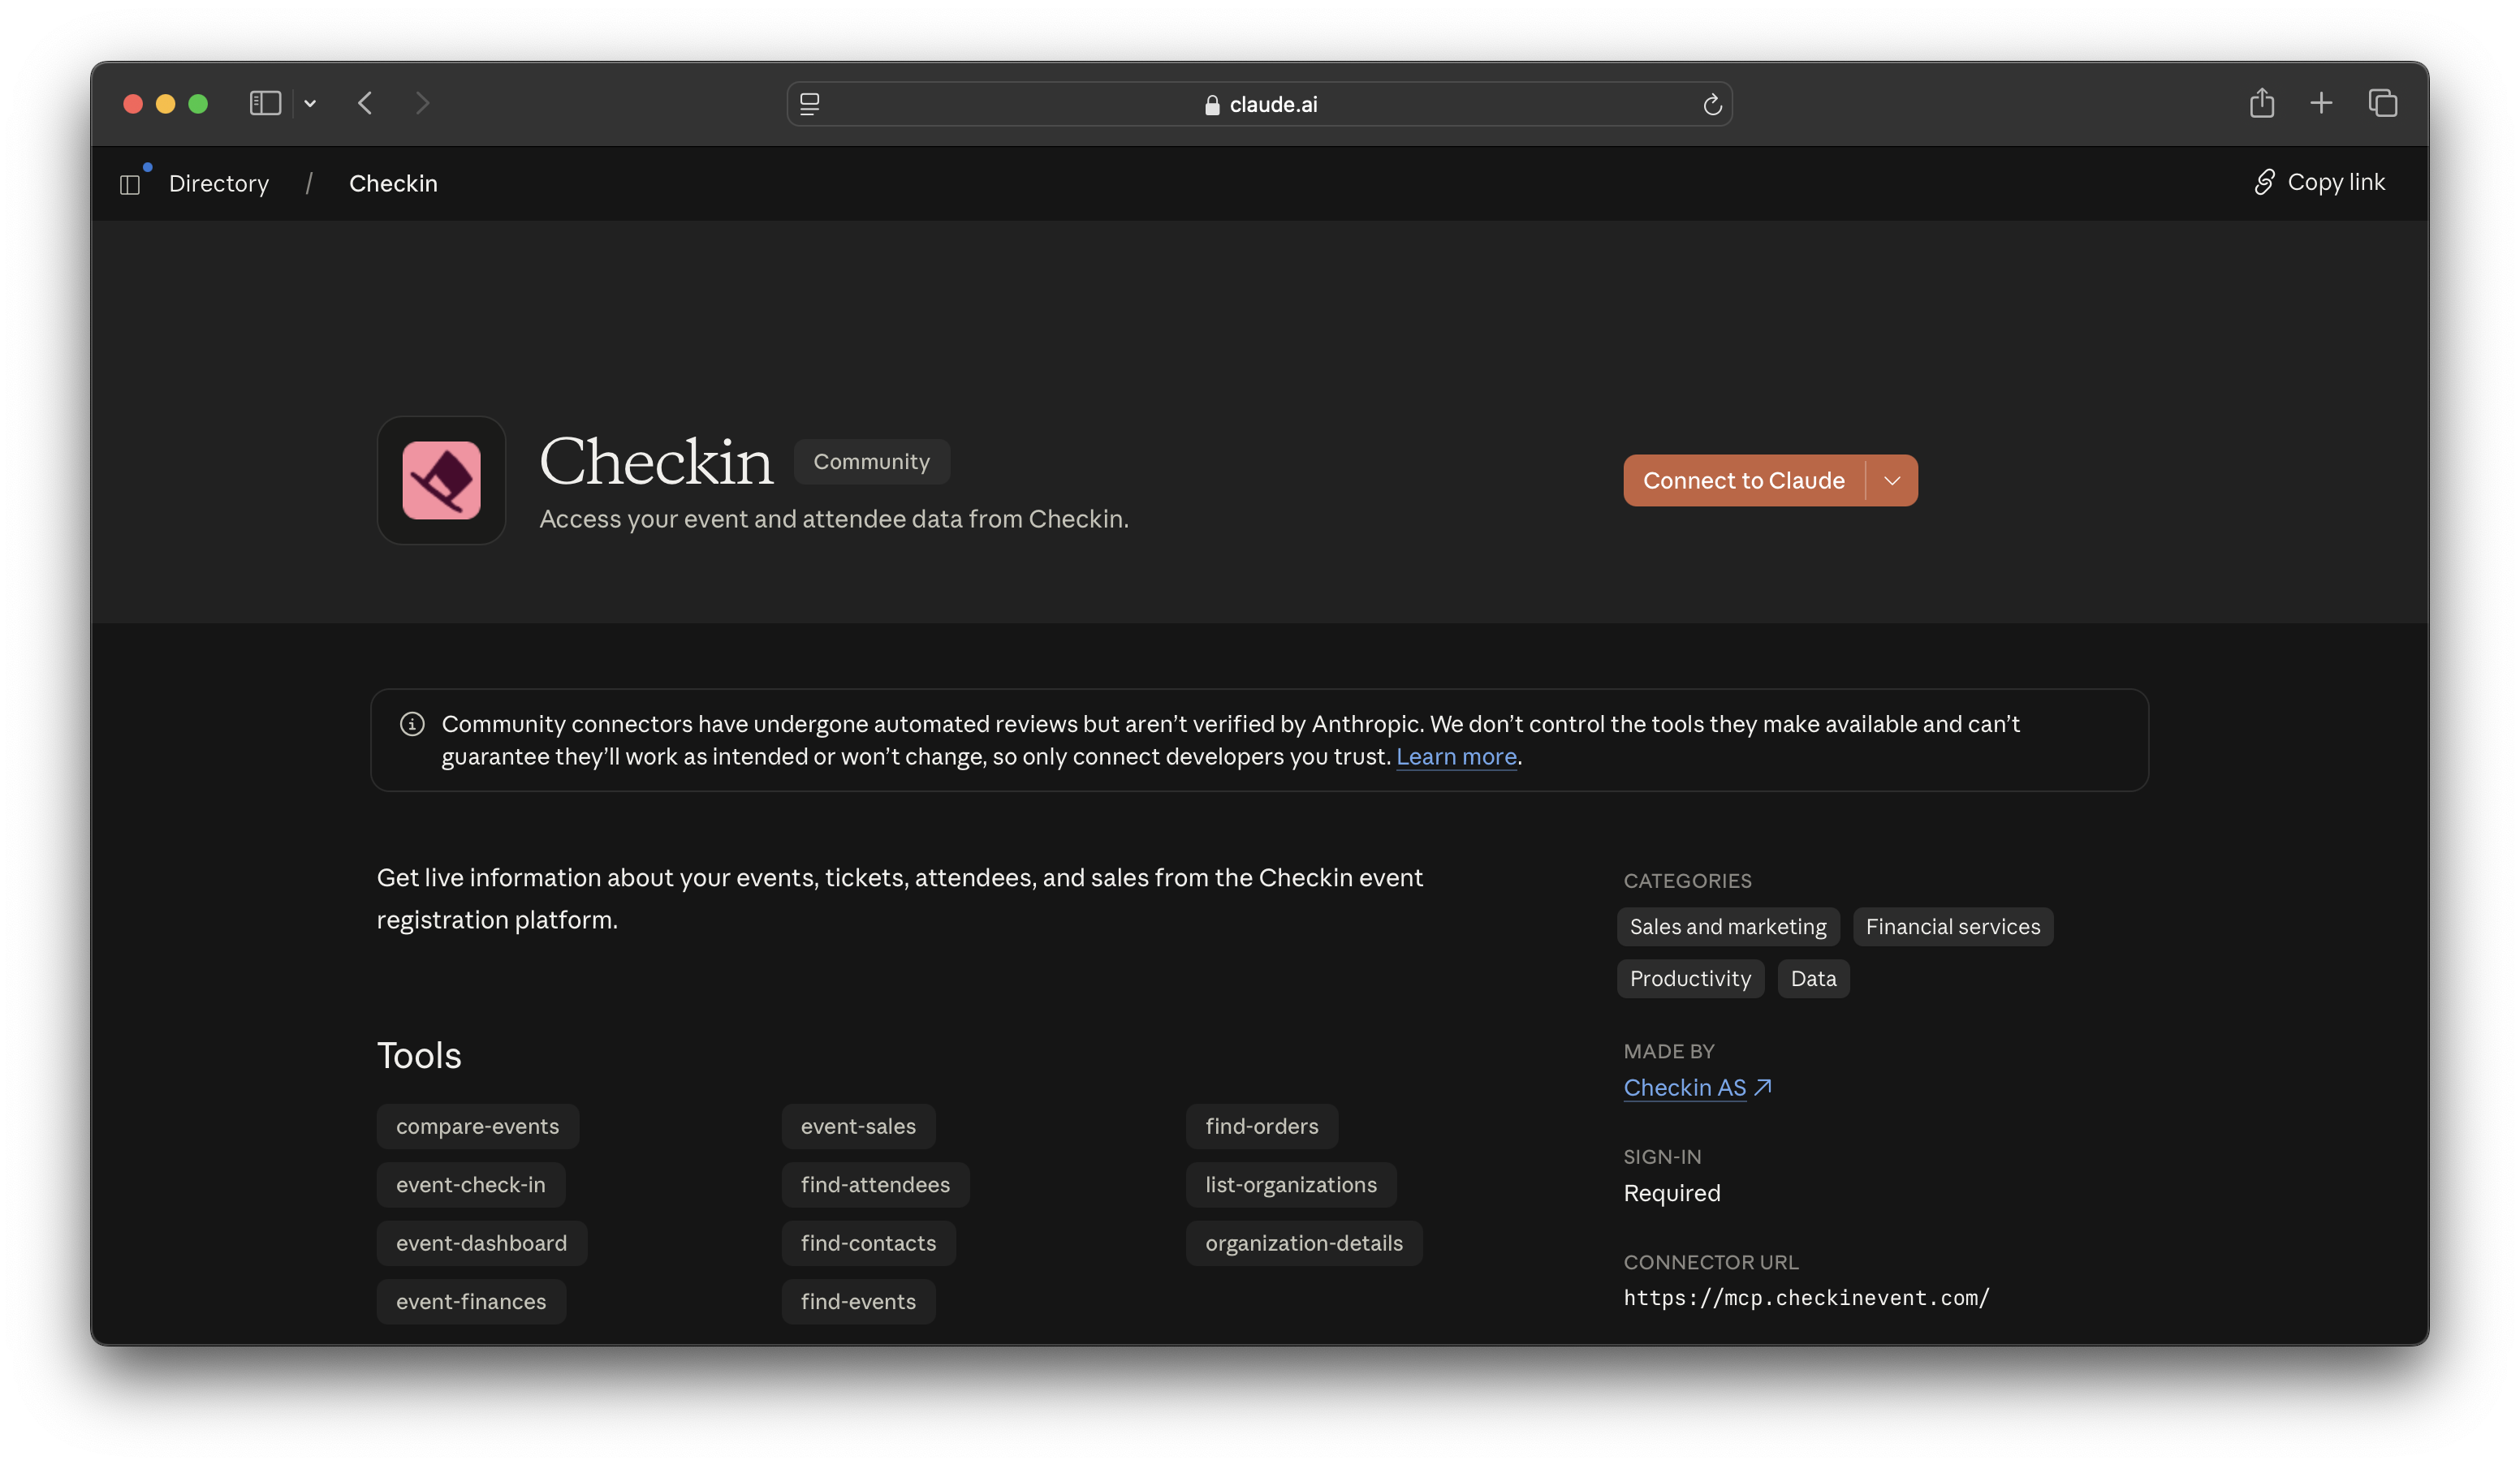Show the tab overview icon
Viewport: 2520px width, 1469px height.
click(x=2382, y=102)
